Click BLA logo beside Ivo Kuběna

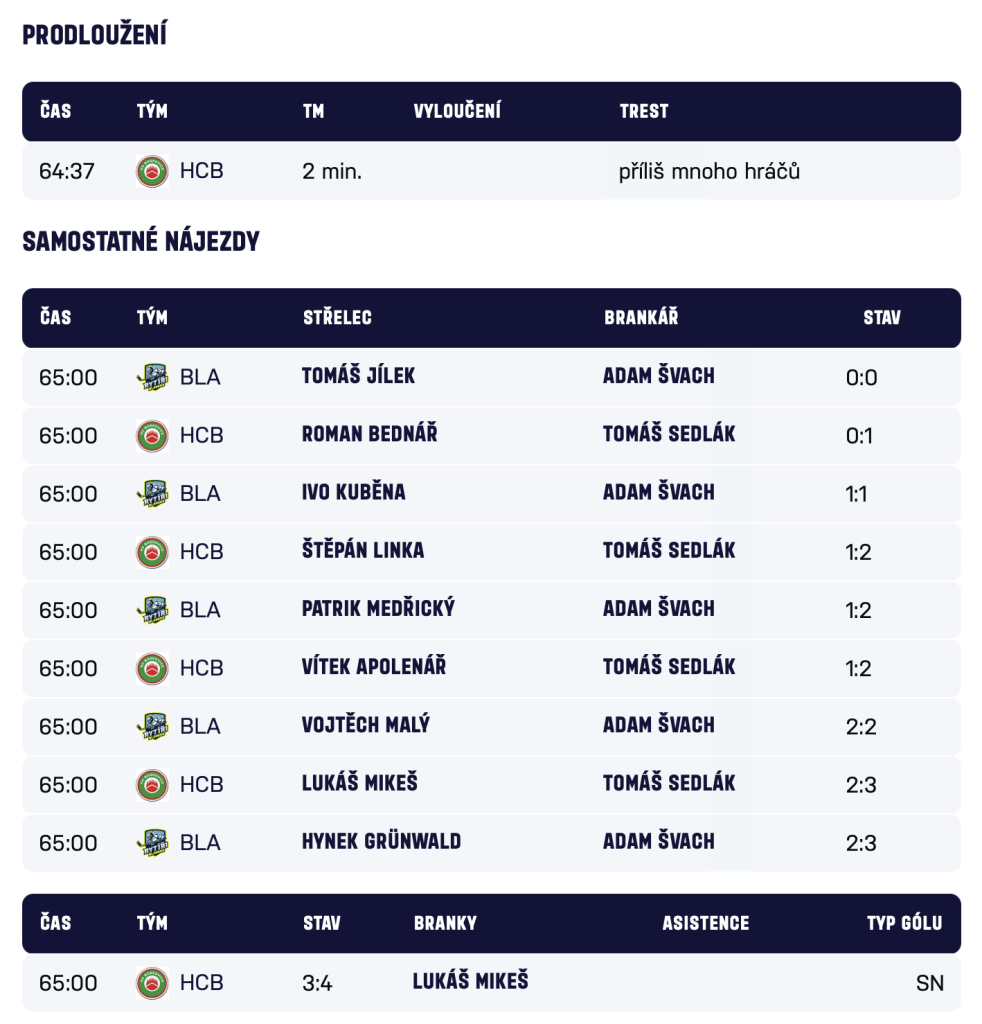152,493
